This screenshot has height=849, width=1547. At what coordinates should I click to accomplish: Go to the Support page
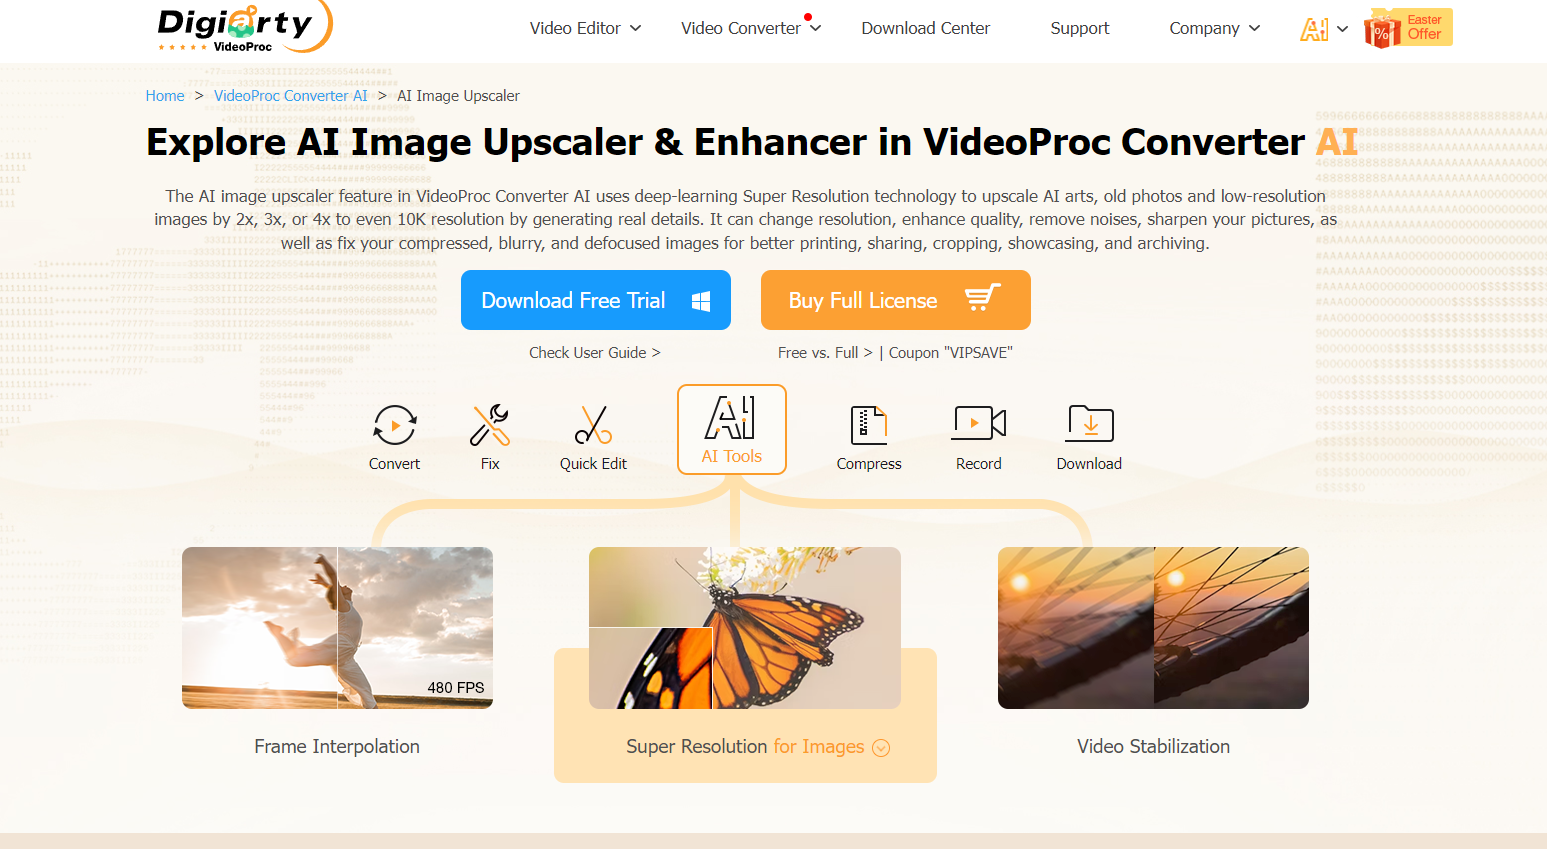[1079, 28]
